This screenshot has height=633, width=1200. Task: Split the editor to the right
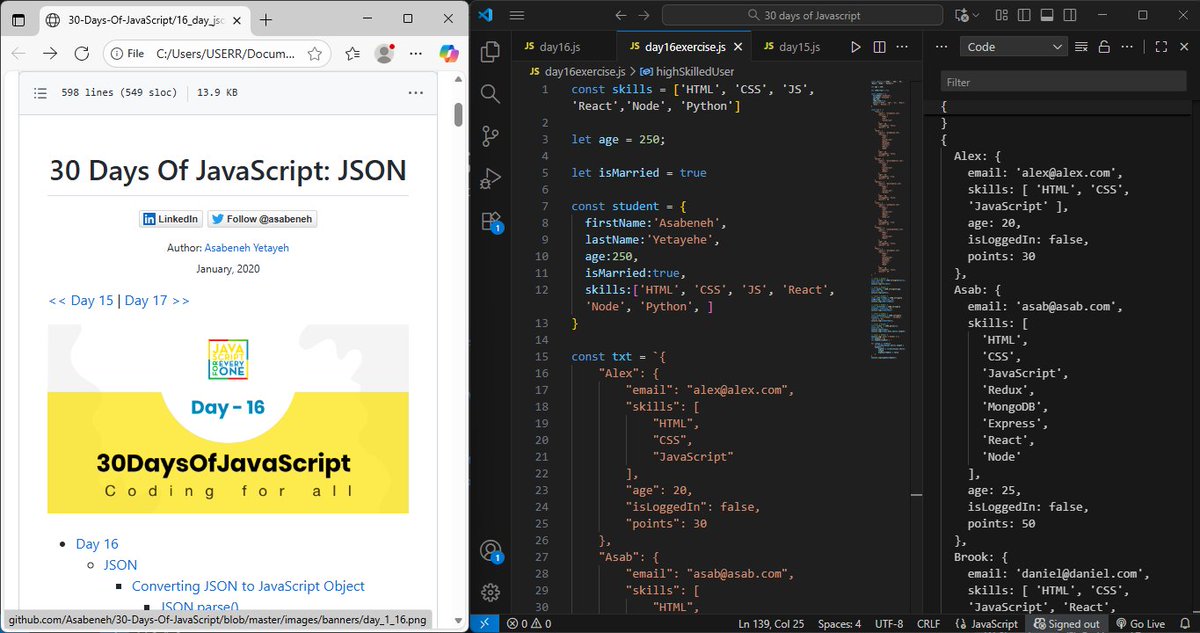click(x=880, y=47)
